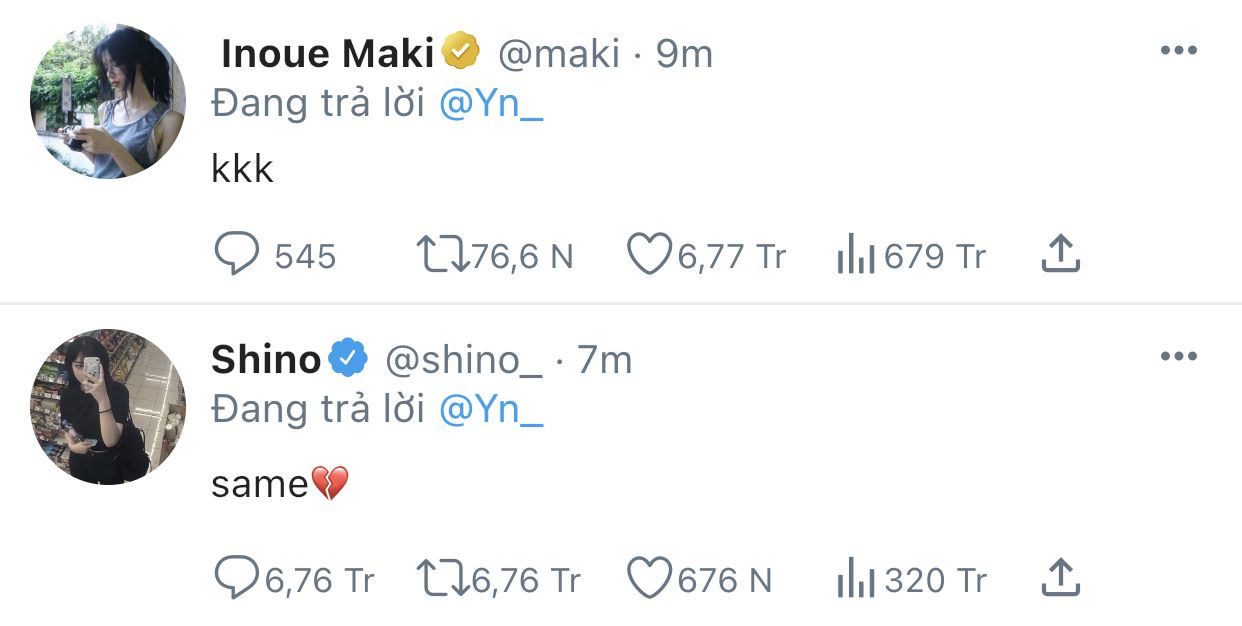Open more options for Shino's tweet
This screenshot has height=626, width=1242.
pyautogui.click(x=1178, y=356)
